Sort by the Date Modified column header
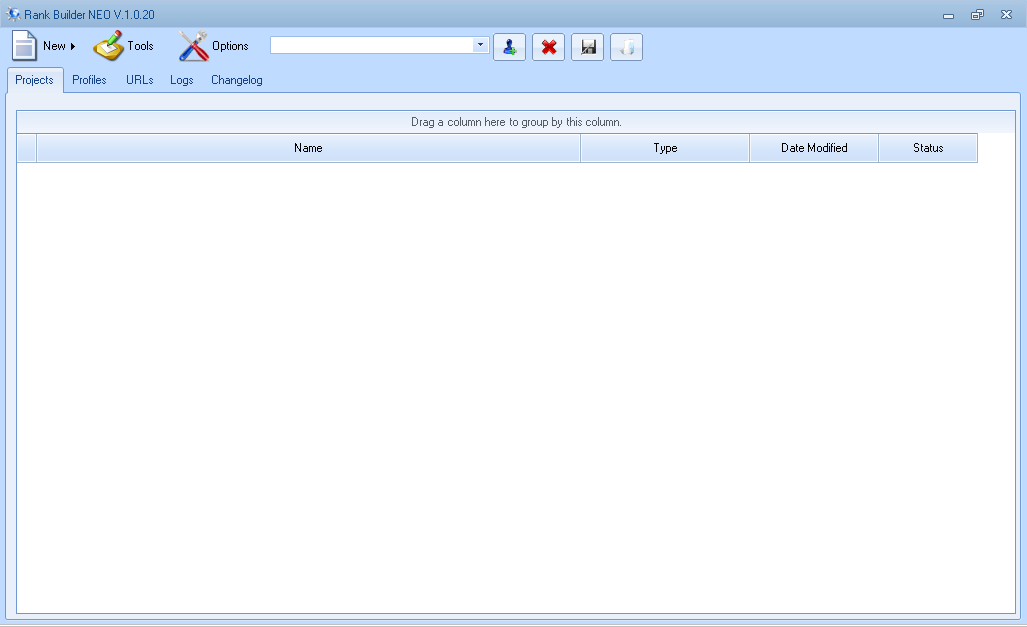The width and height of the screenshot is (1027, 627). pos(813,147)
